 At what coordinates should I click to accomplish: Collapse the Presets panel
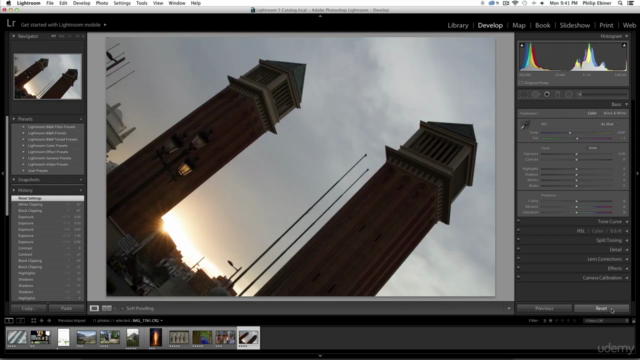point(13,119)
